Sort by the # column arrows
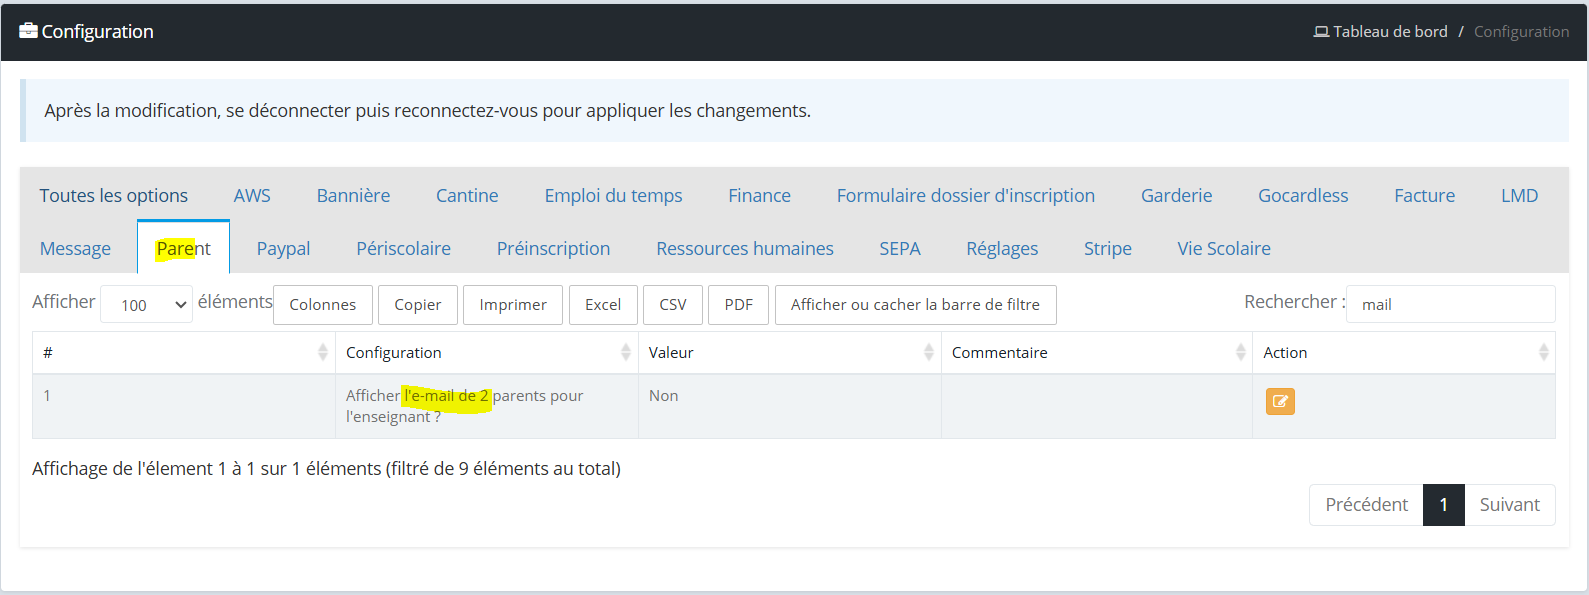 (322, 352)
